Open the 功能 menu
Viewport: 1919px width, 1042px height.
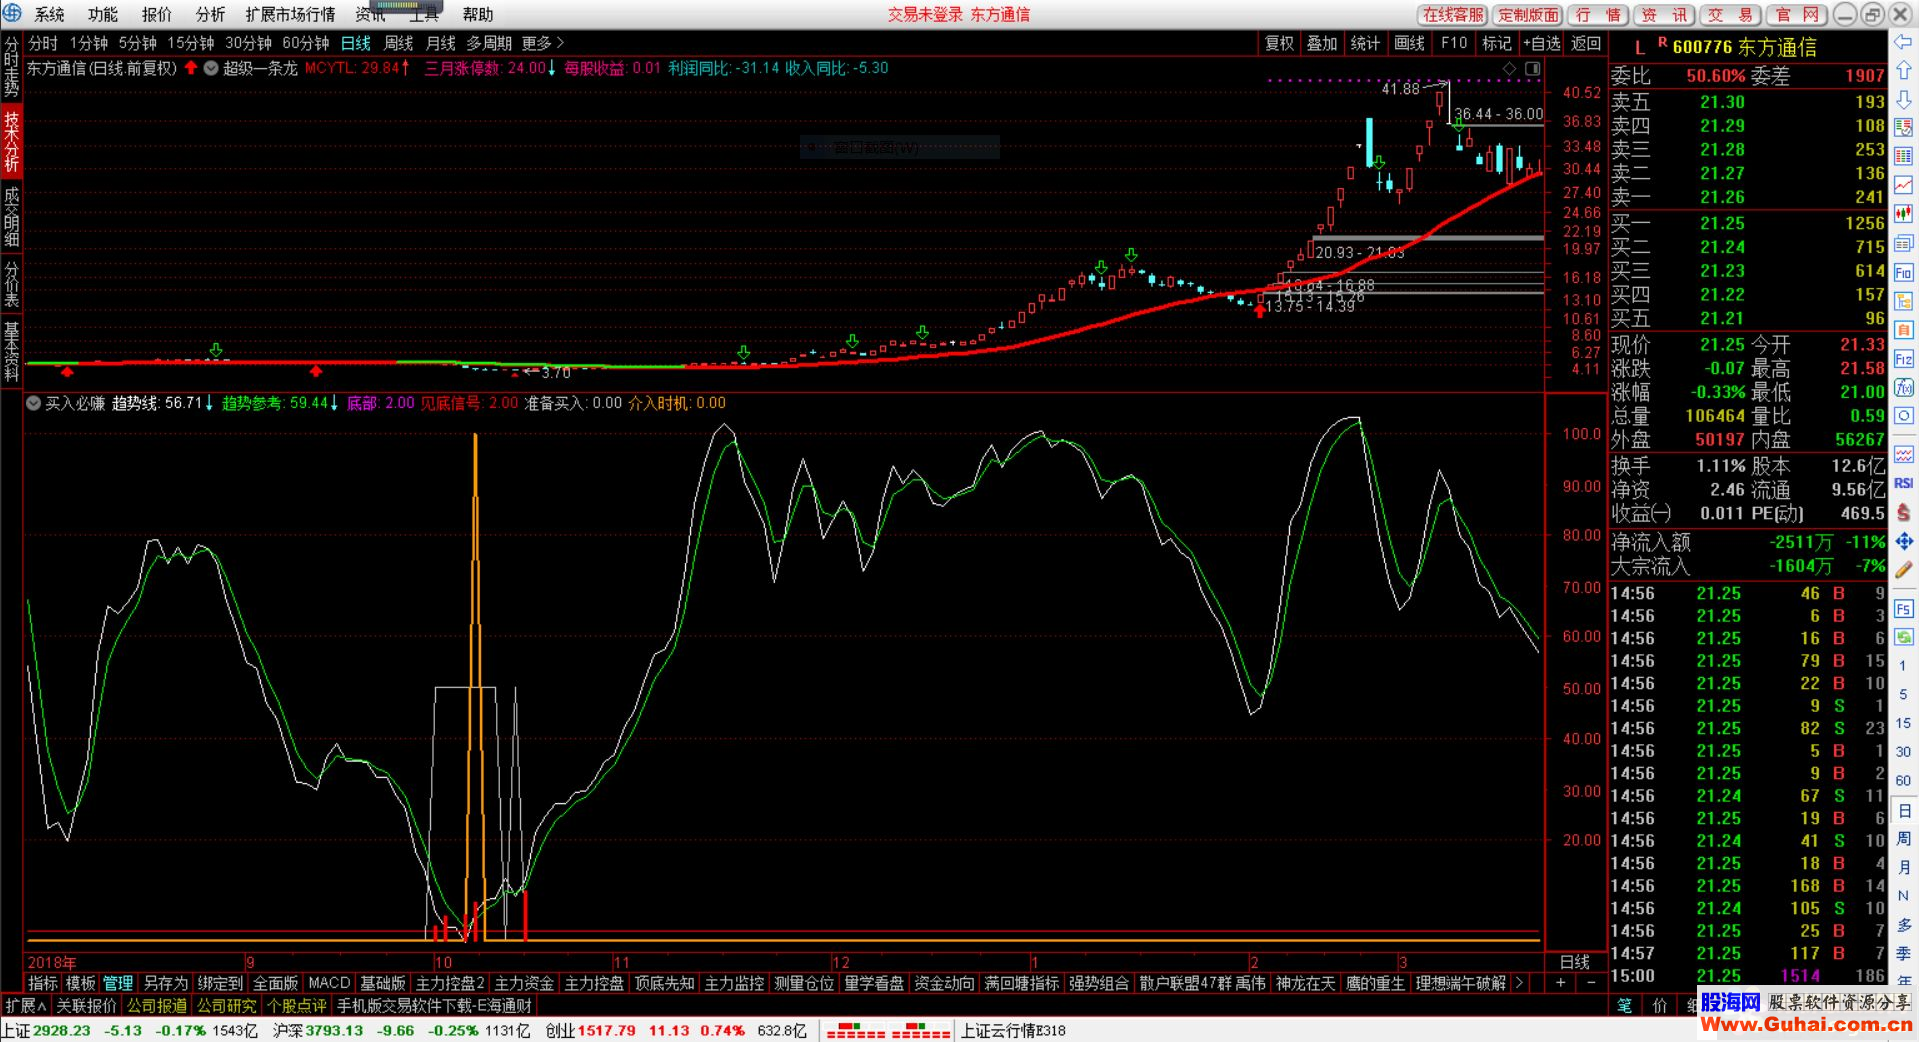102,14
